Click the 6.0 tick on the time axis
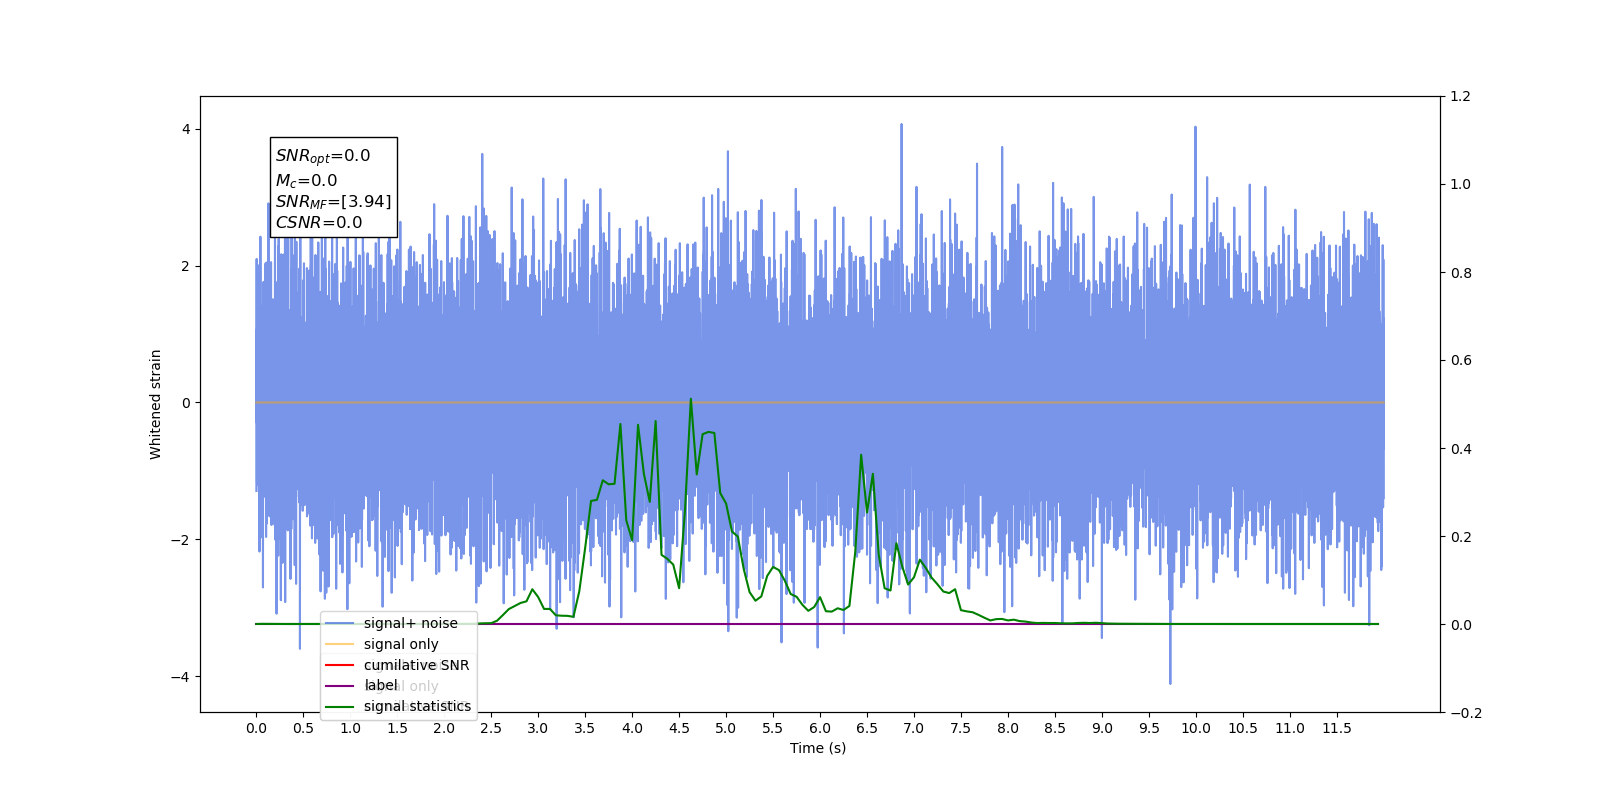This screenshot has width=1600, height=800. (x=820, y=728)
